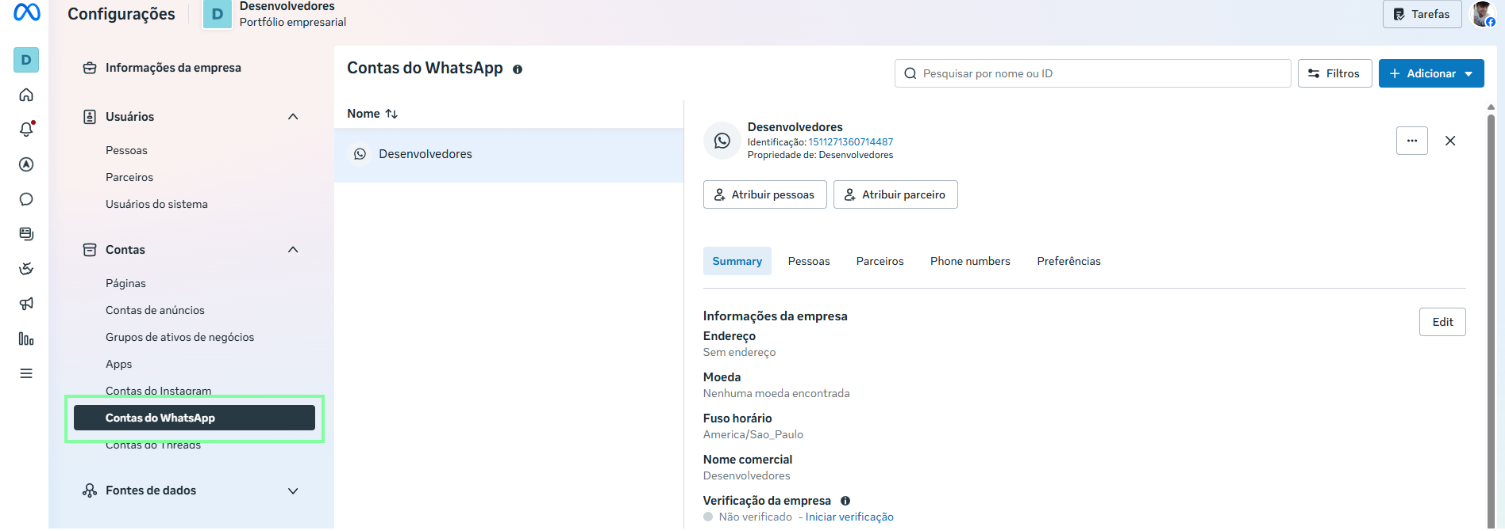Viewport: 1505px width, 531px height.
Task: Switch to the Phone numbers tab
Action: click(x=970, y=261)
